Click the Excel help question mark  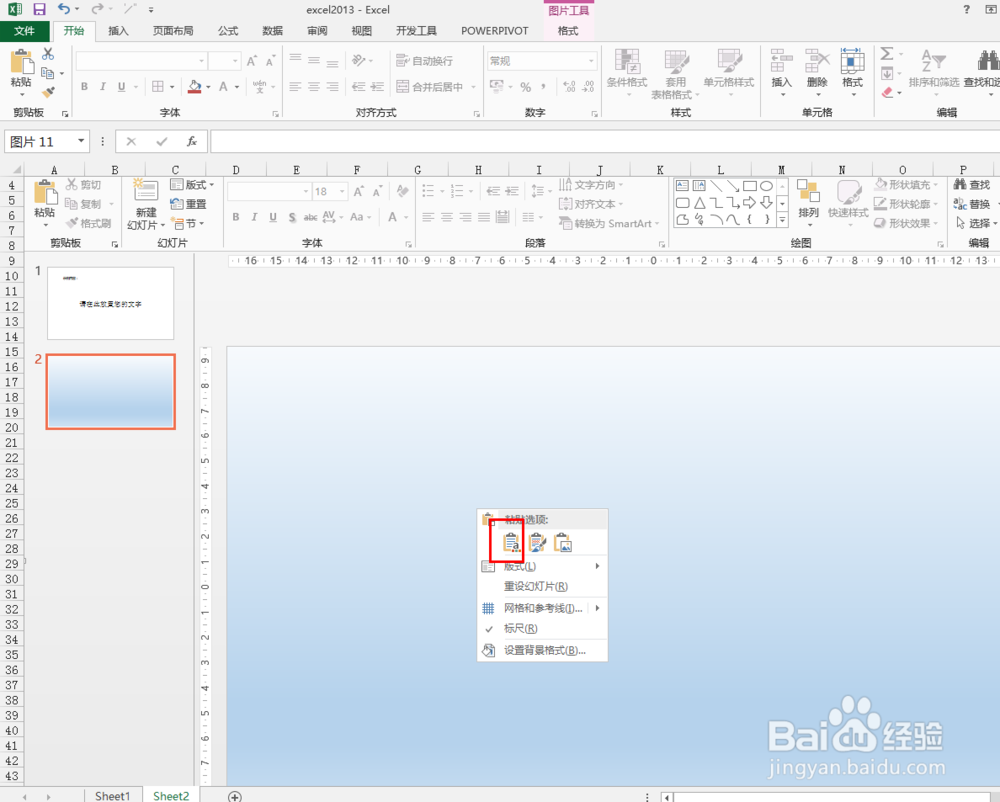tap(967, 10)
